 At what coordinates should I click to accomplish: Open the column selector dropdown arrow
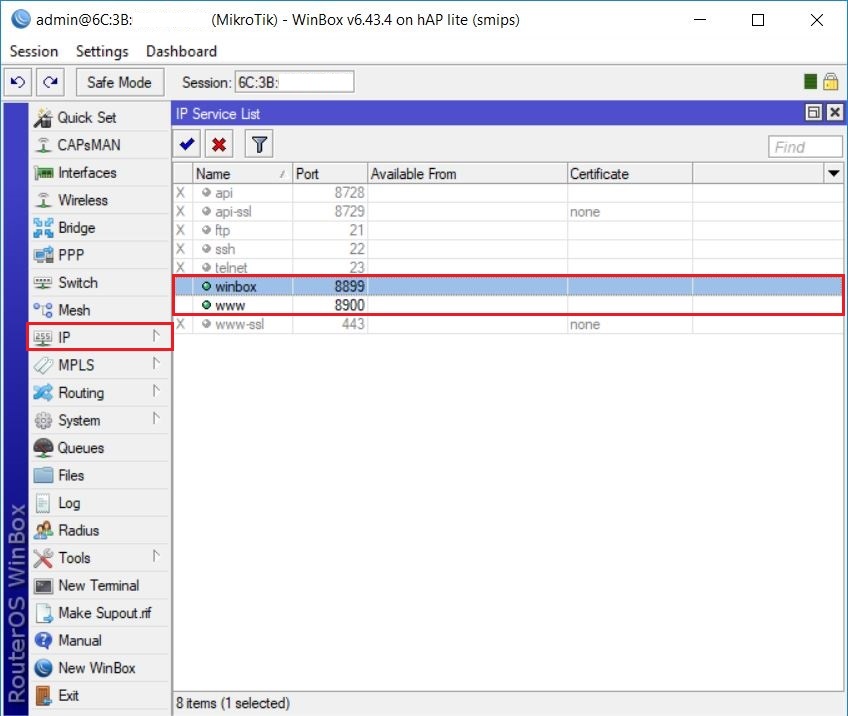[833, 174]
